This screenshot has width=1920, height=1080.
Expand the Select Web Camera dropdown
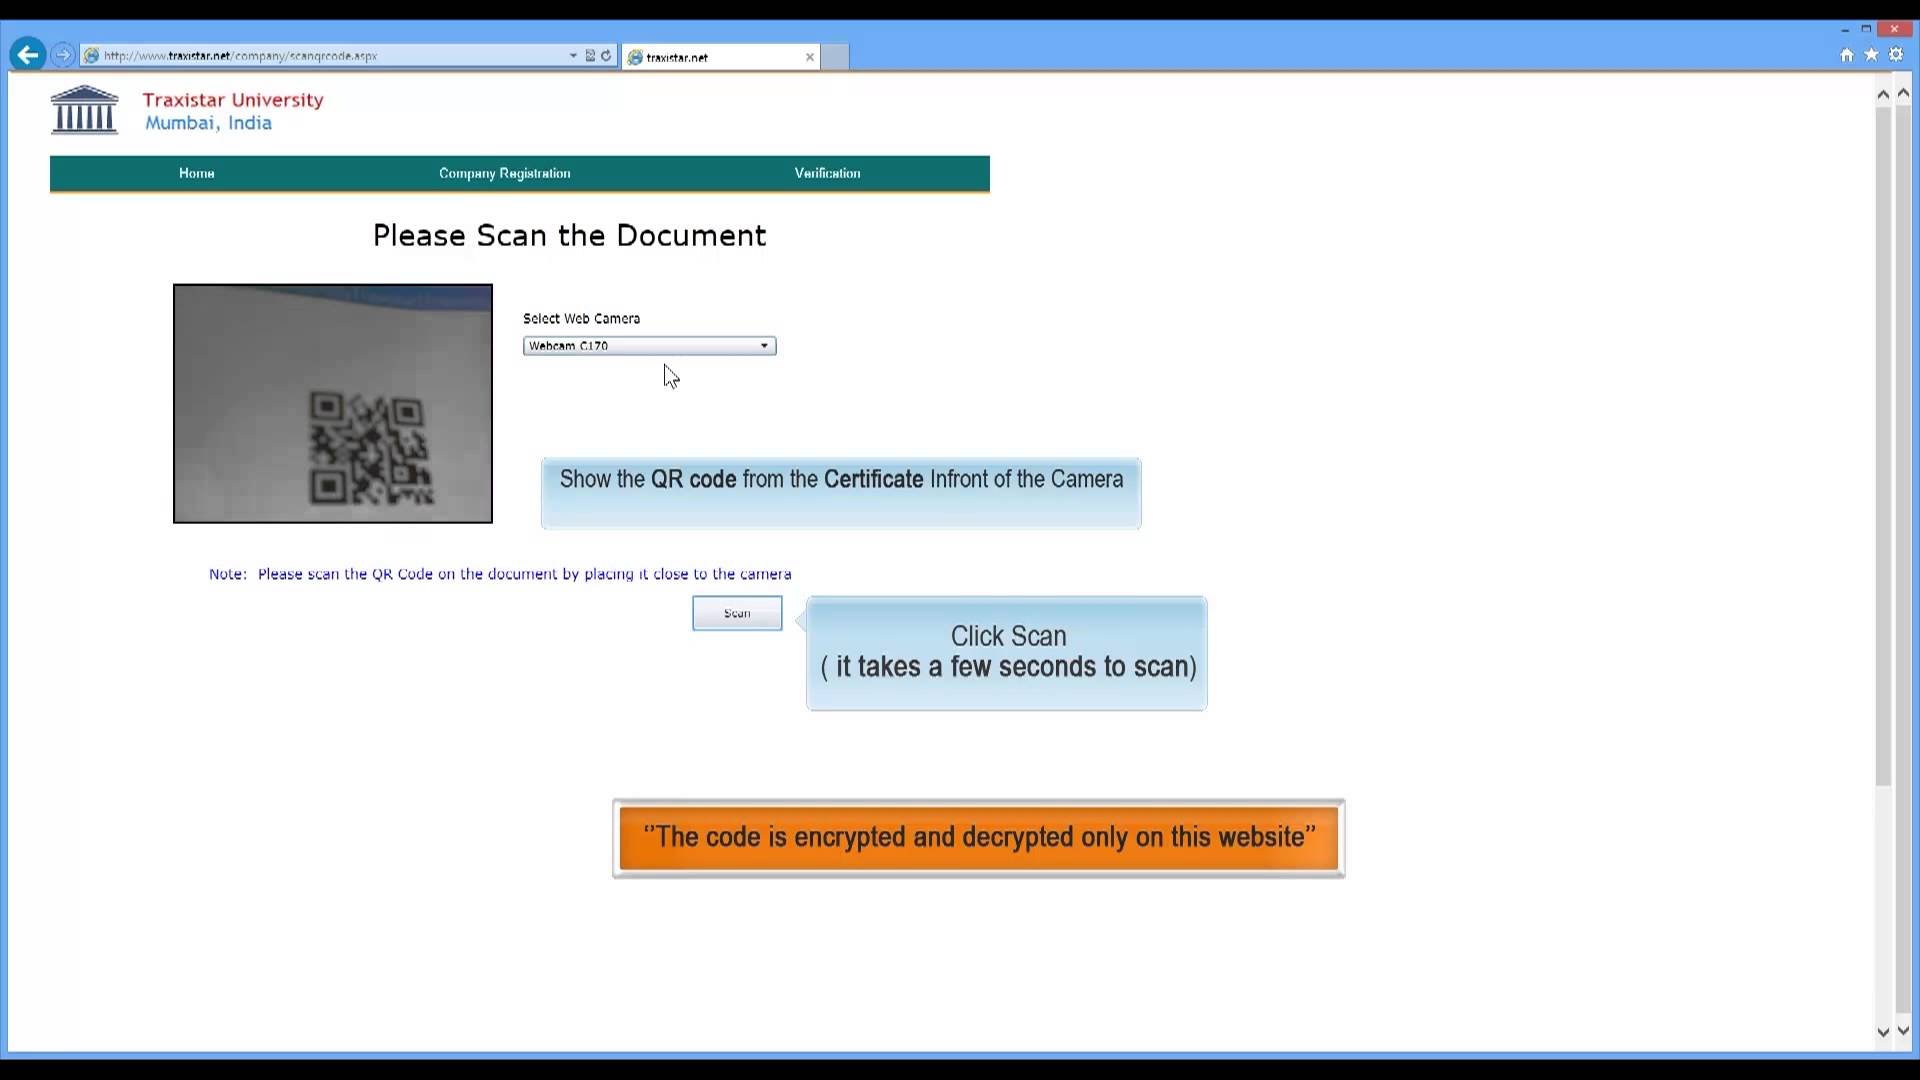pos(649,346)
